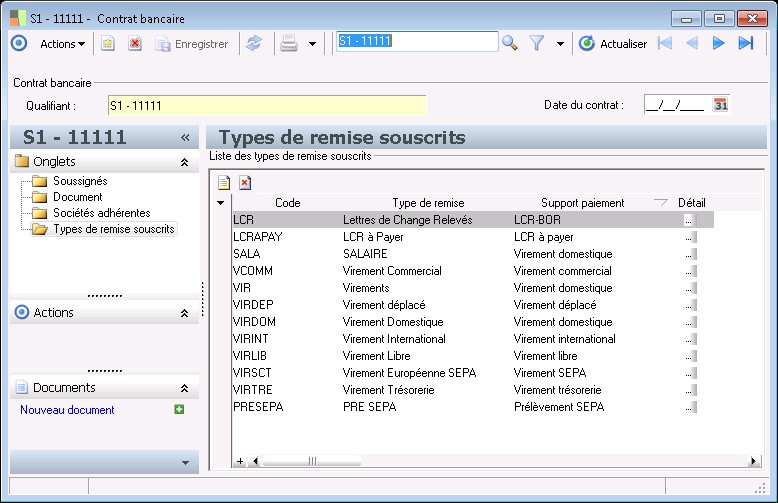
Task: Click the Actualiser refresh button
Action: pos(613,44)
